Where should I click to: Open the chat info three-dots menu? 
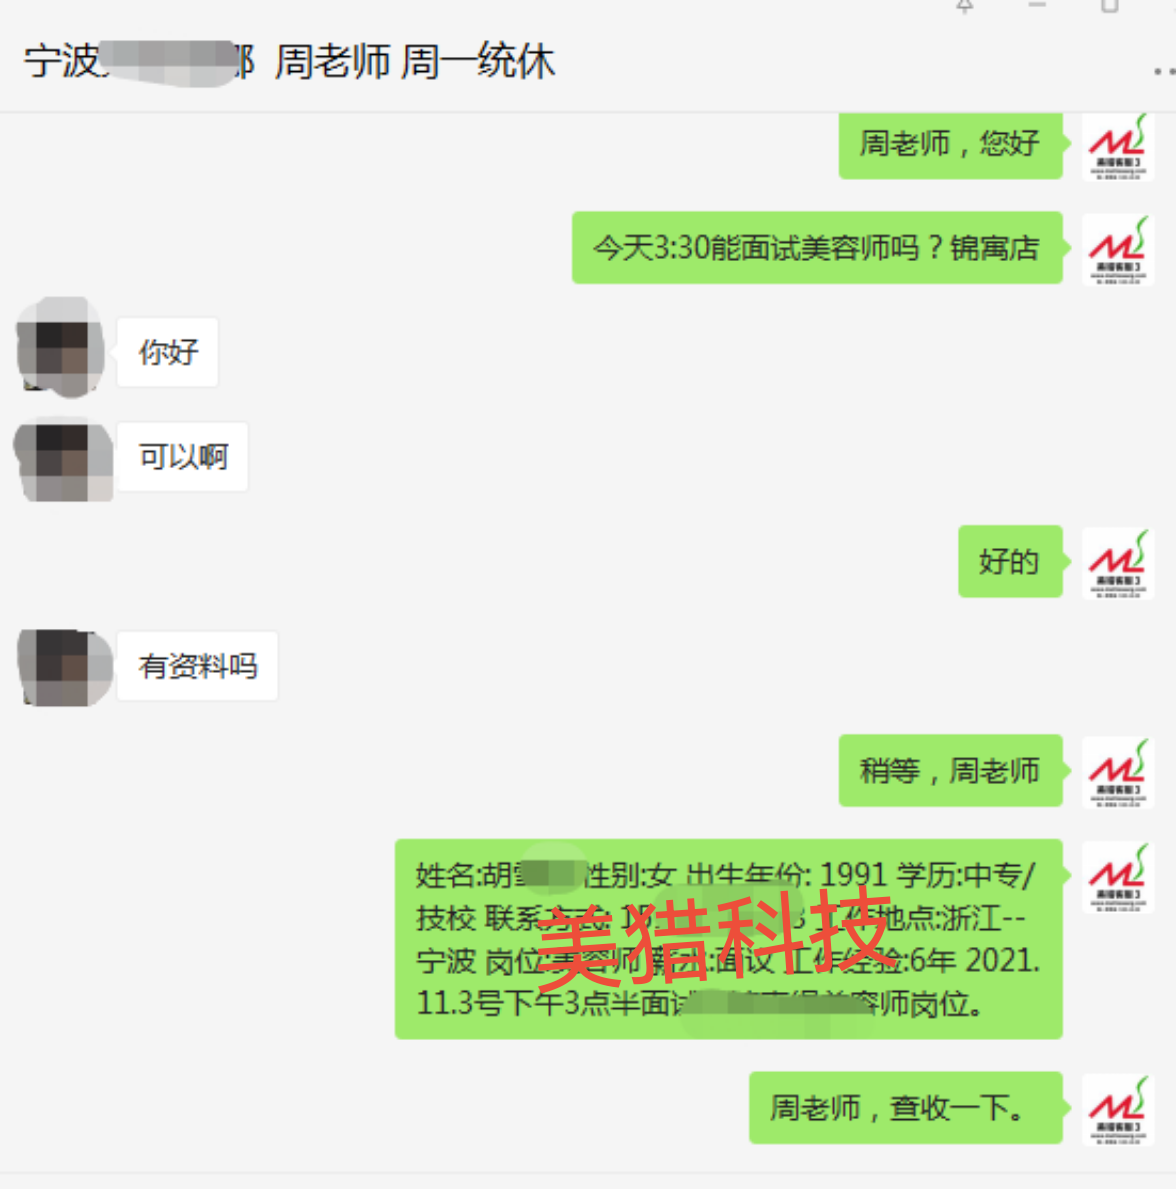pos(1164,71)
